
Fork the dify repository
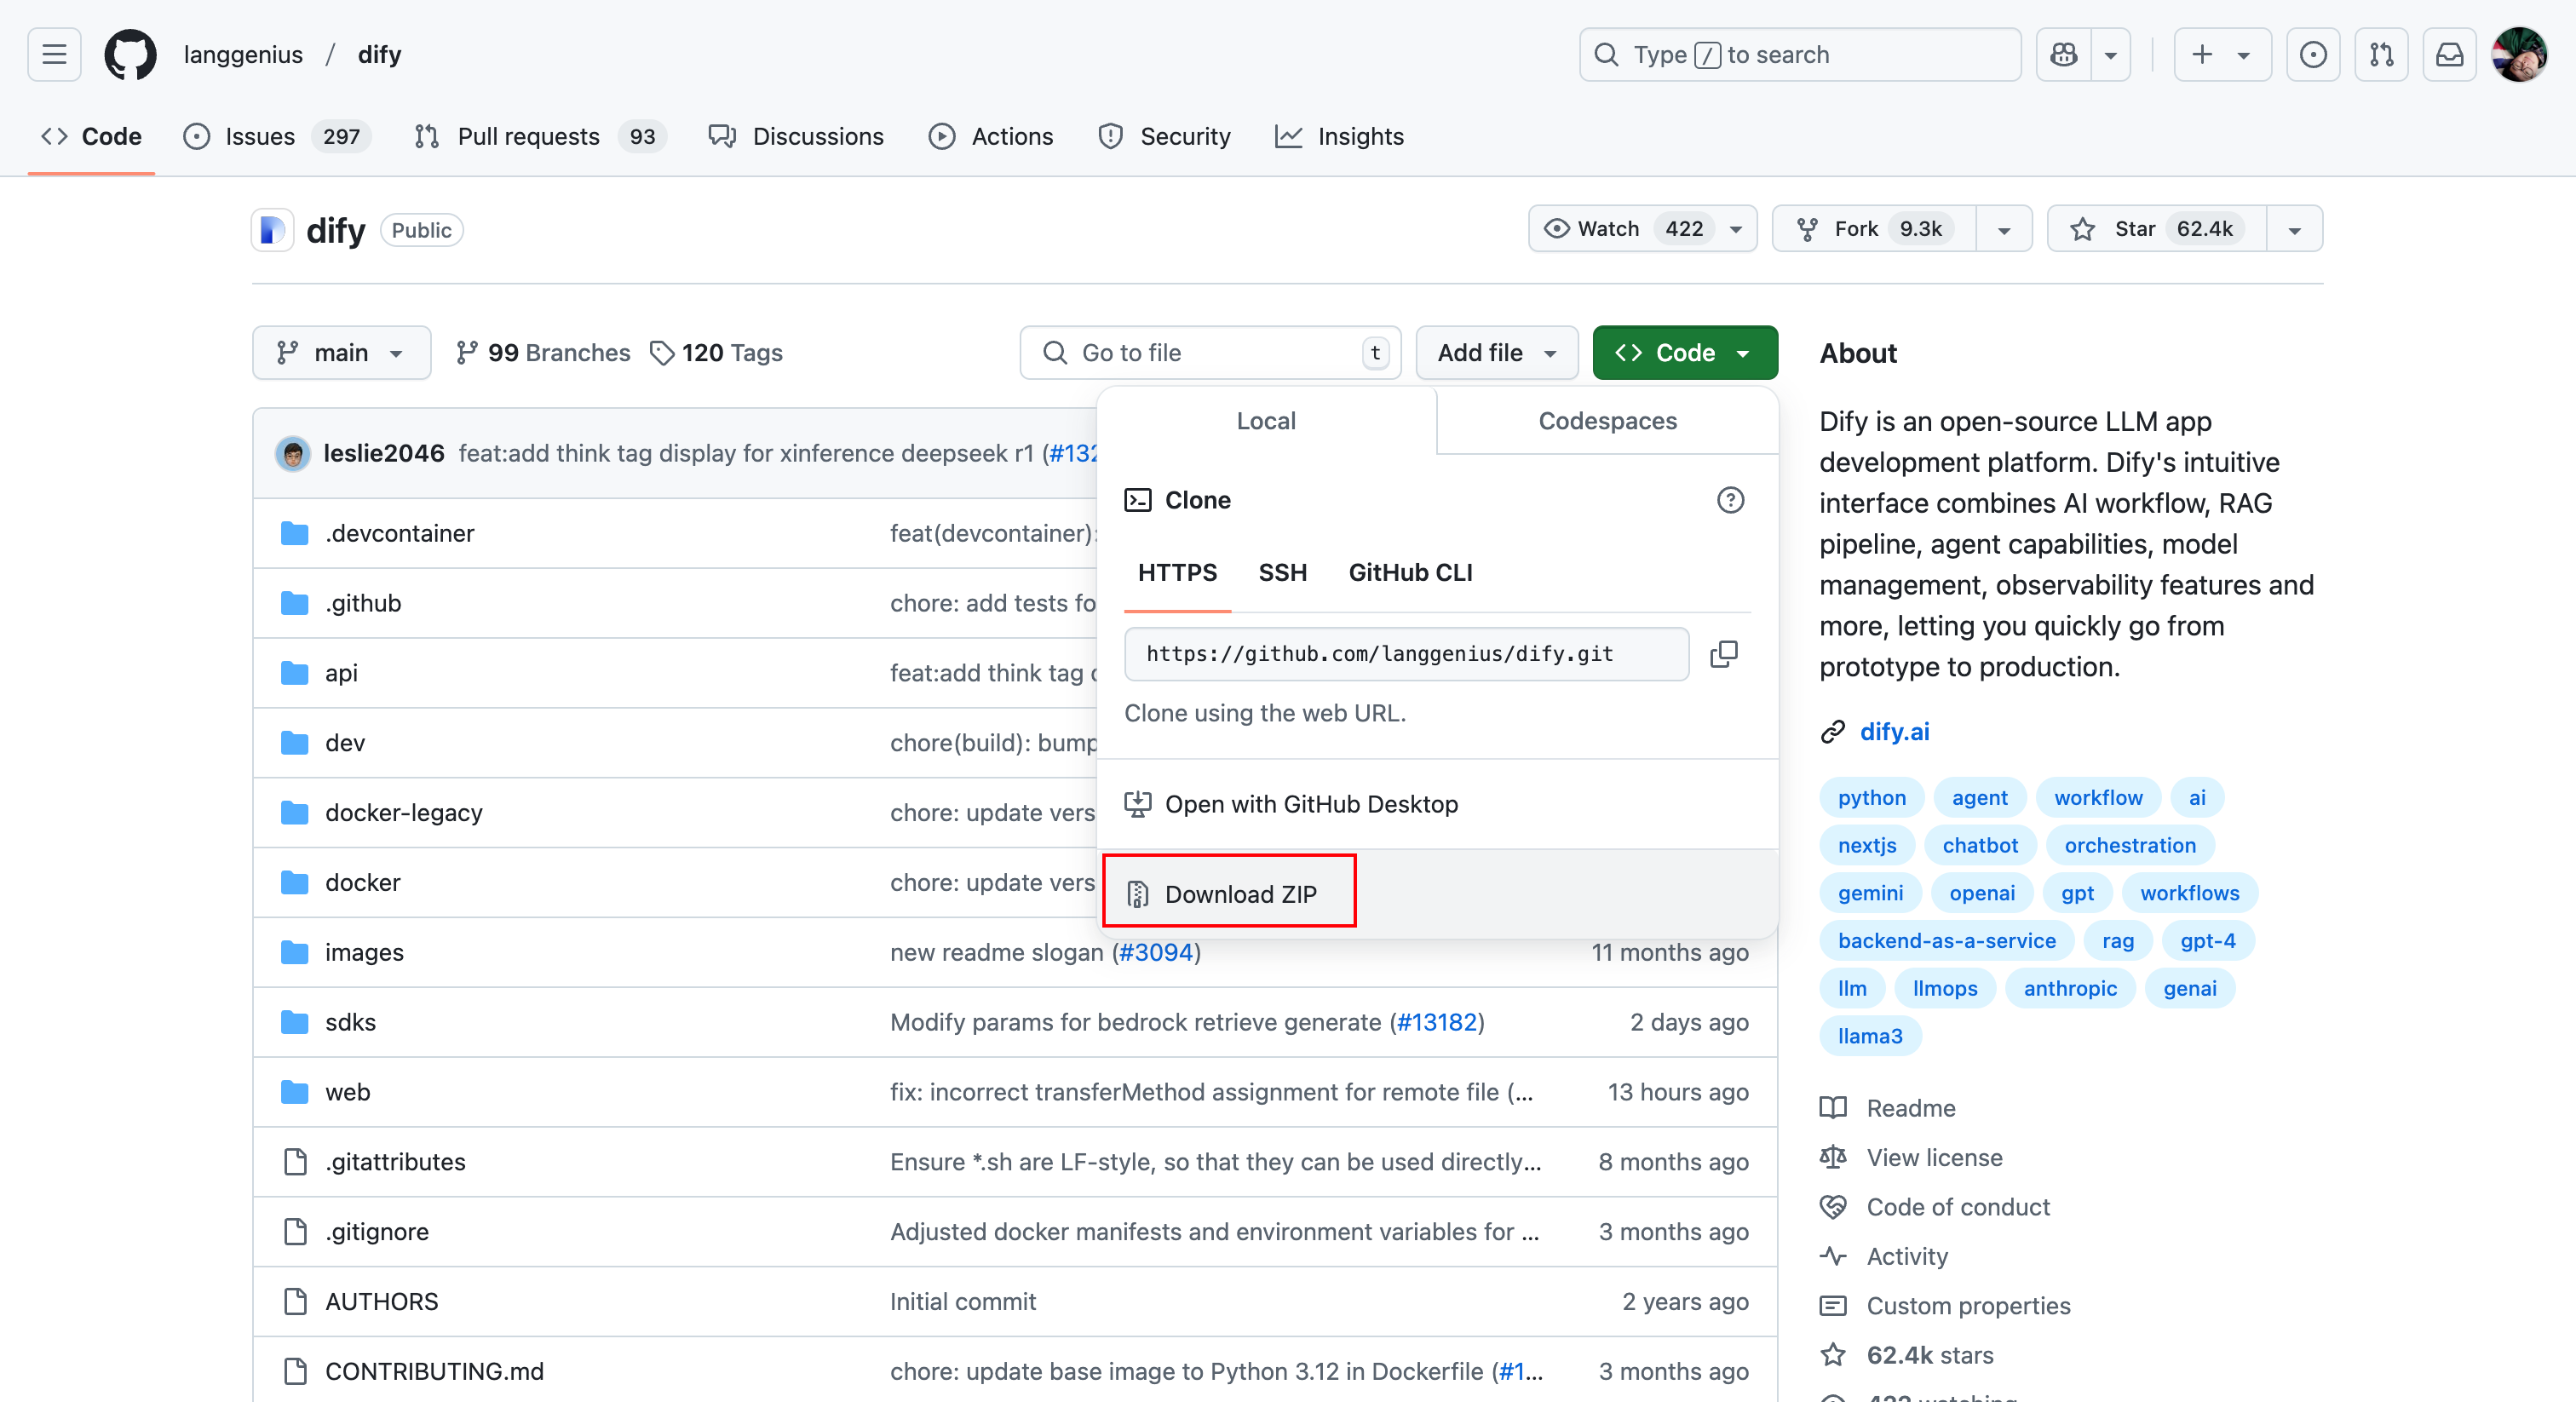[x=1874, y=229]
